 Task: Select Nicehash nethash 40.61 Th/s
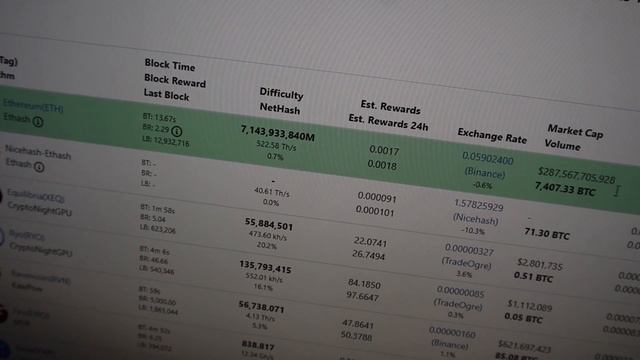pos(271,192)
